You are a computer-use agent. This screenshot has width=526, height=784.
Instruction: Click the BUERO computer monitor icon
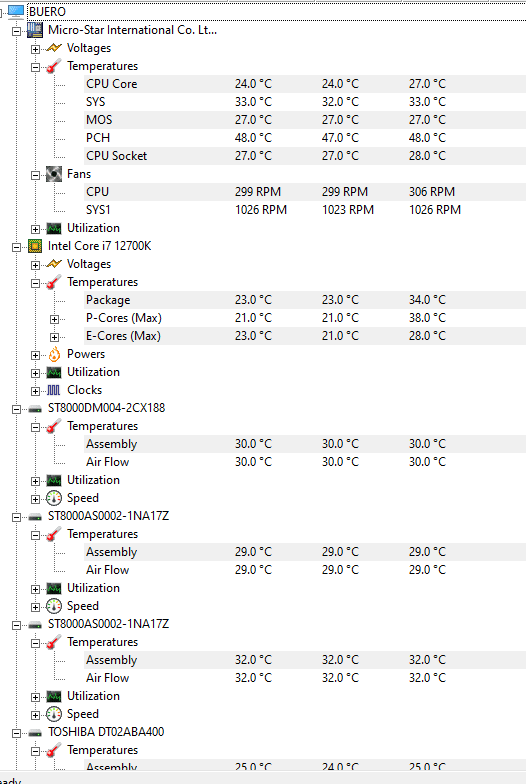(16, 11)
